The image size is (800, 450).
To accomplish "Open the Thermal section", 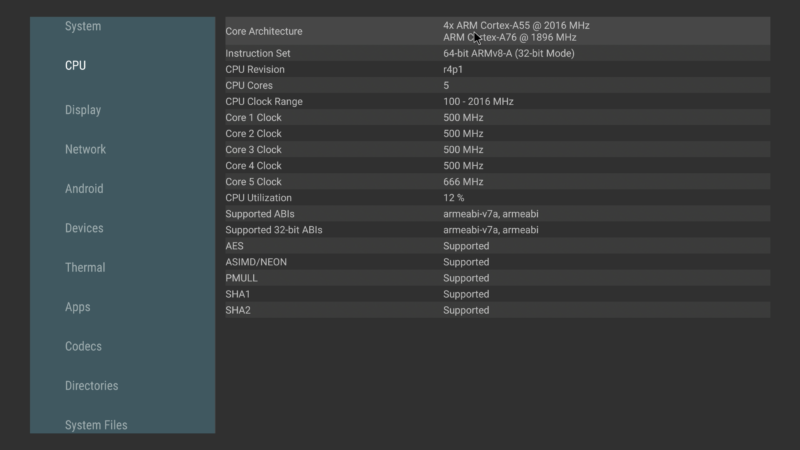I will click(85, 267).
